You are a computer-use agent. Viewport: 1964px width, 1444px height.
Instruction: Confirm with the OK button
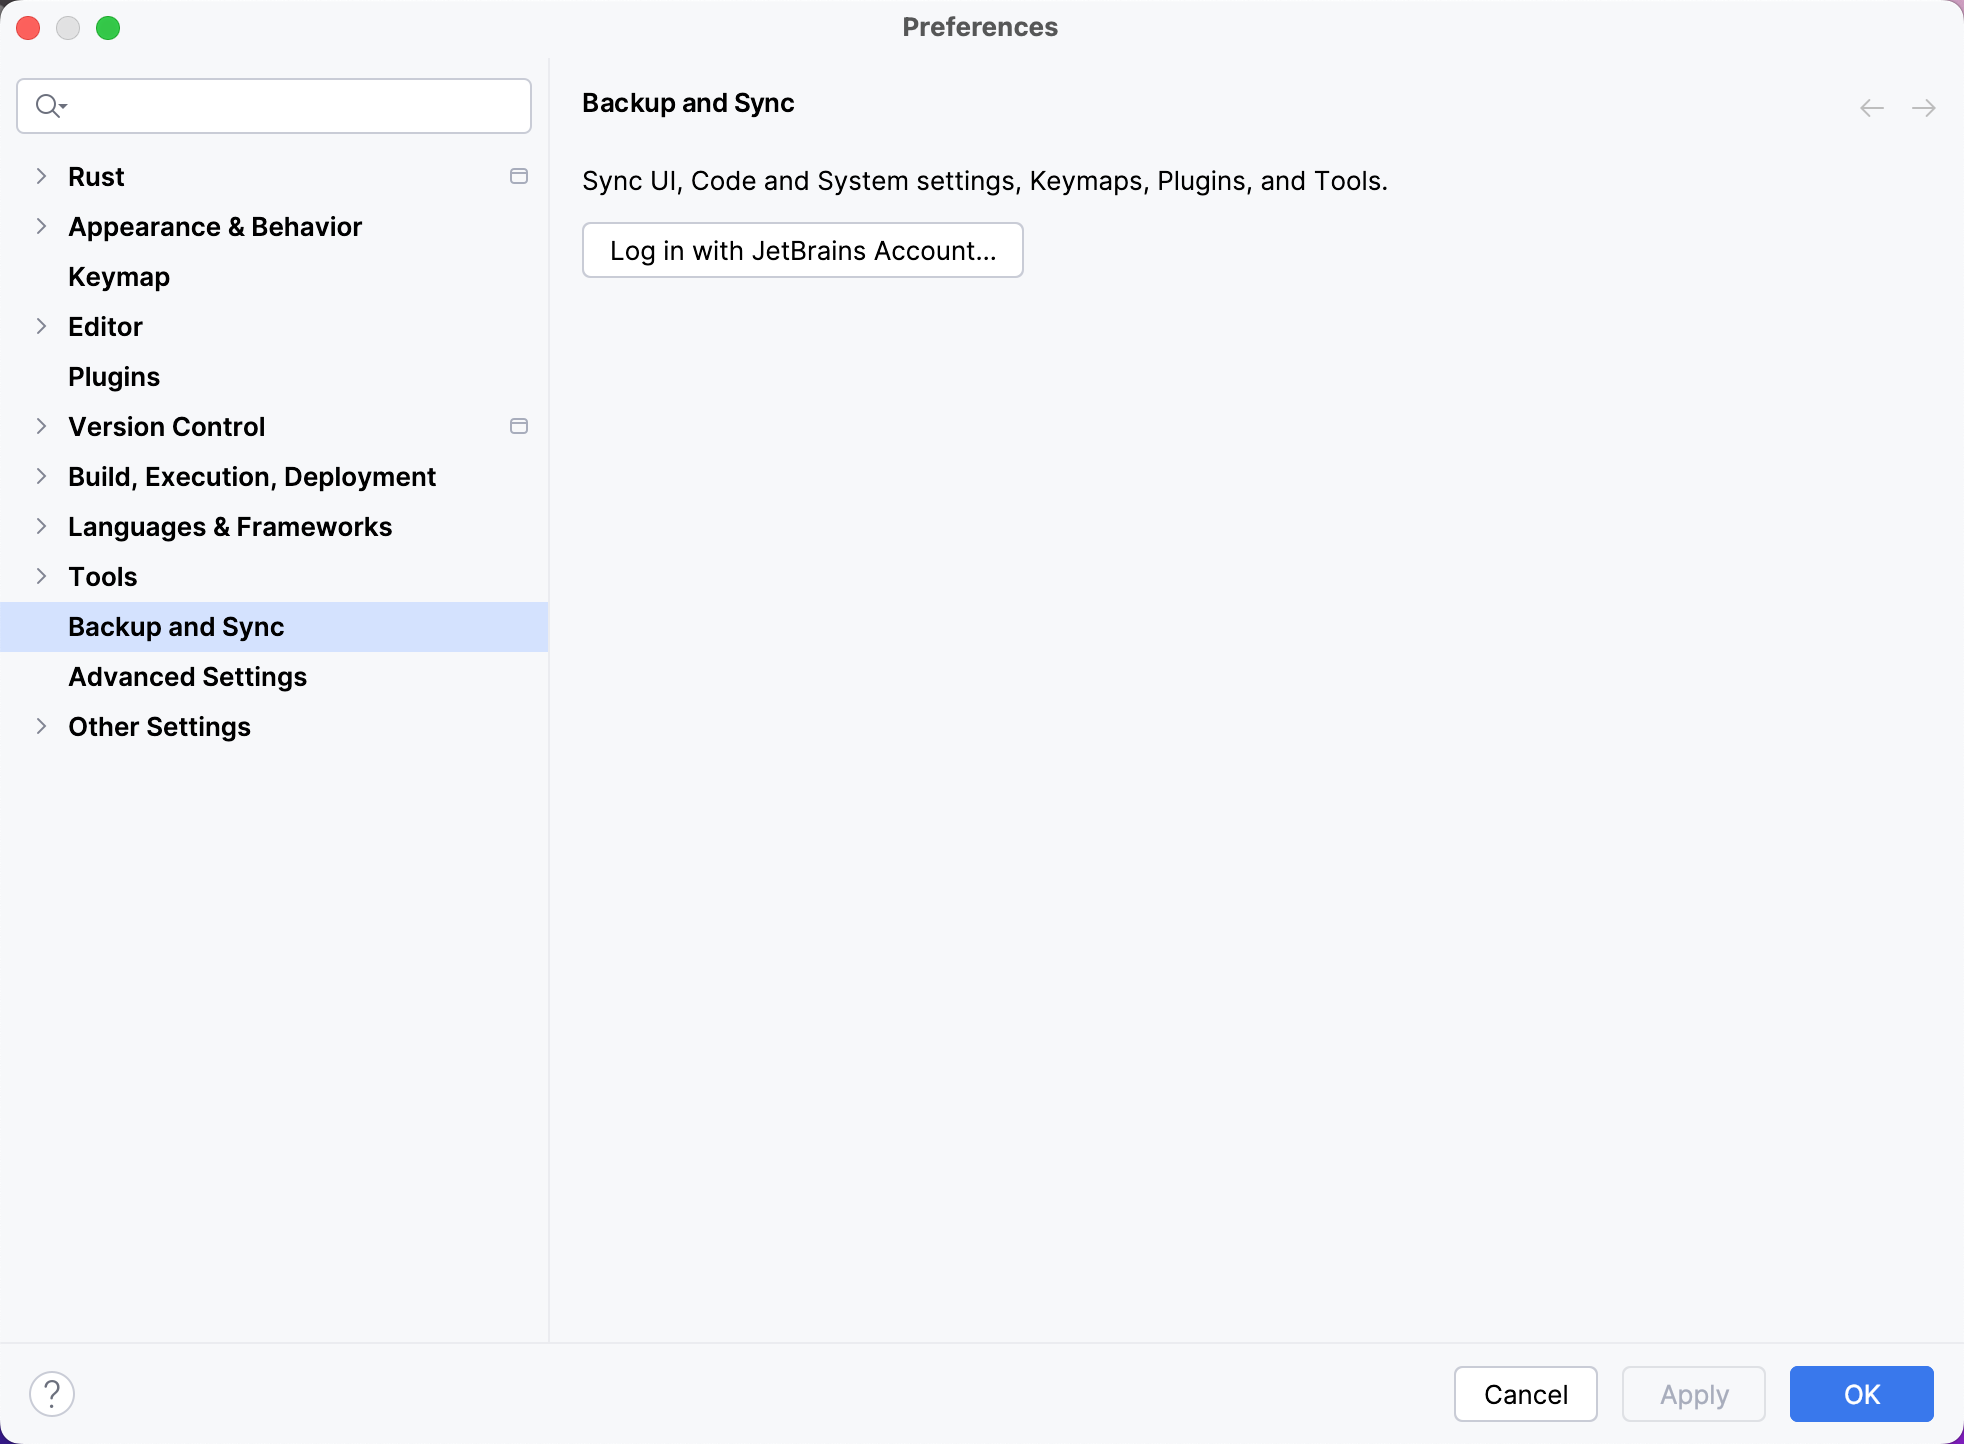click(1862, 1394)
